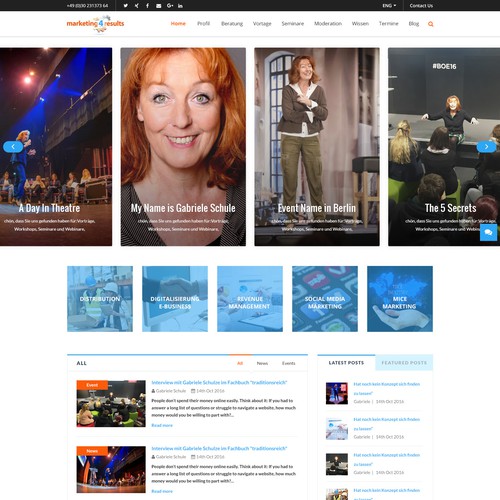Click the orange Event tag label

click(x=92, y=385)
